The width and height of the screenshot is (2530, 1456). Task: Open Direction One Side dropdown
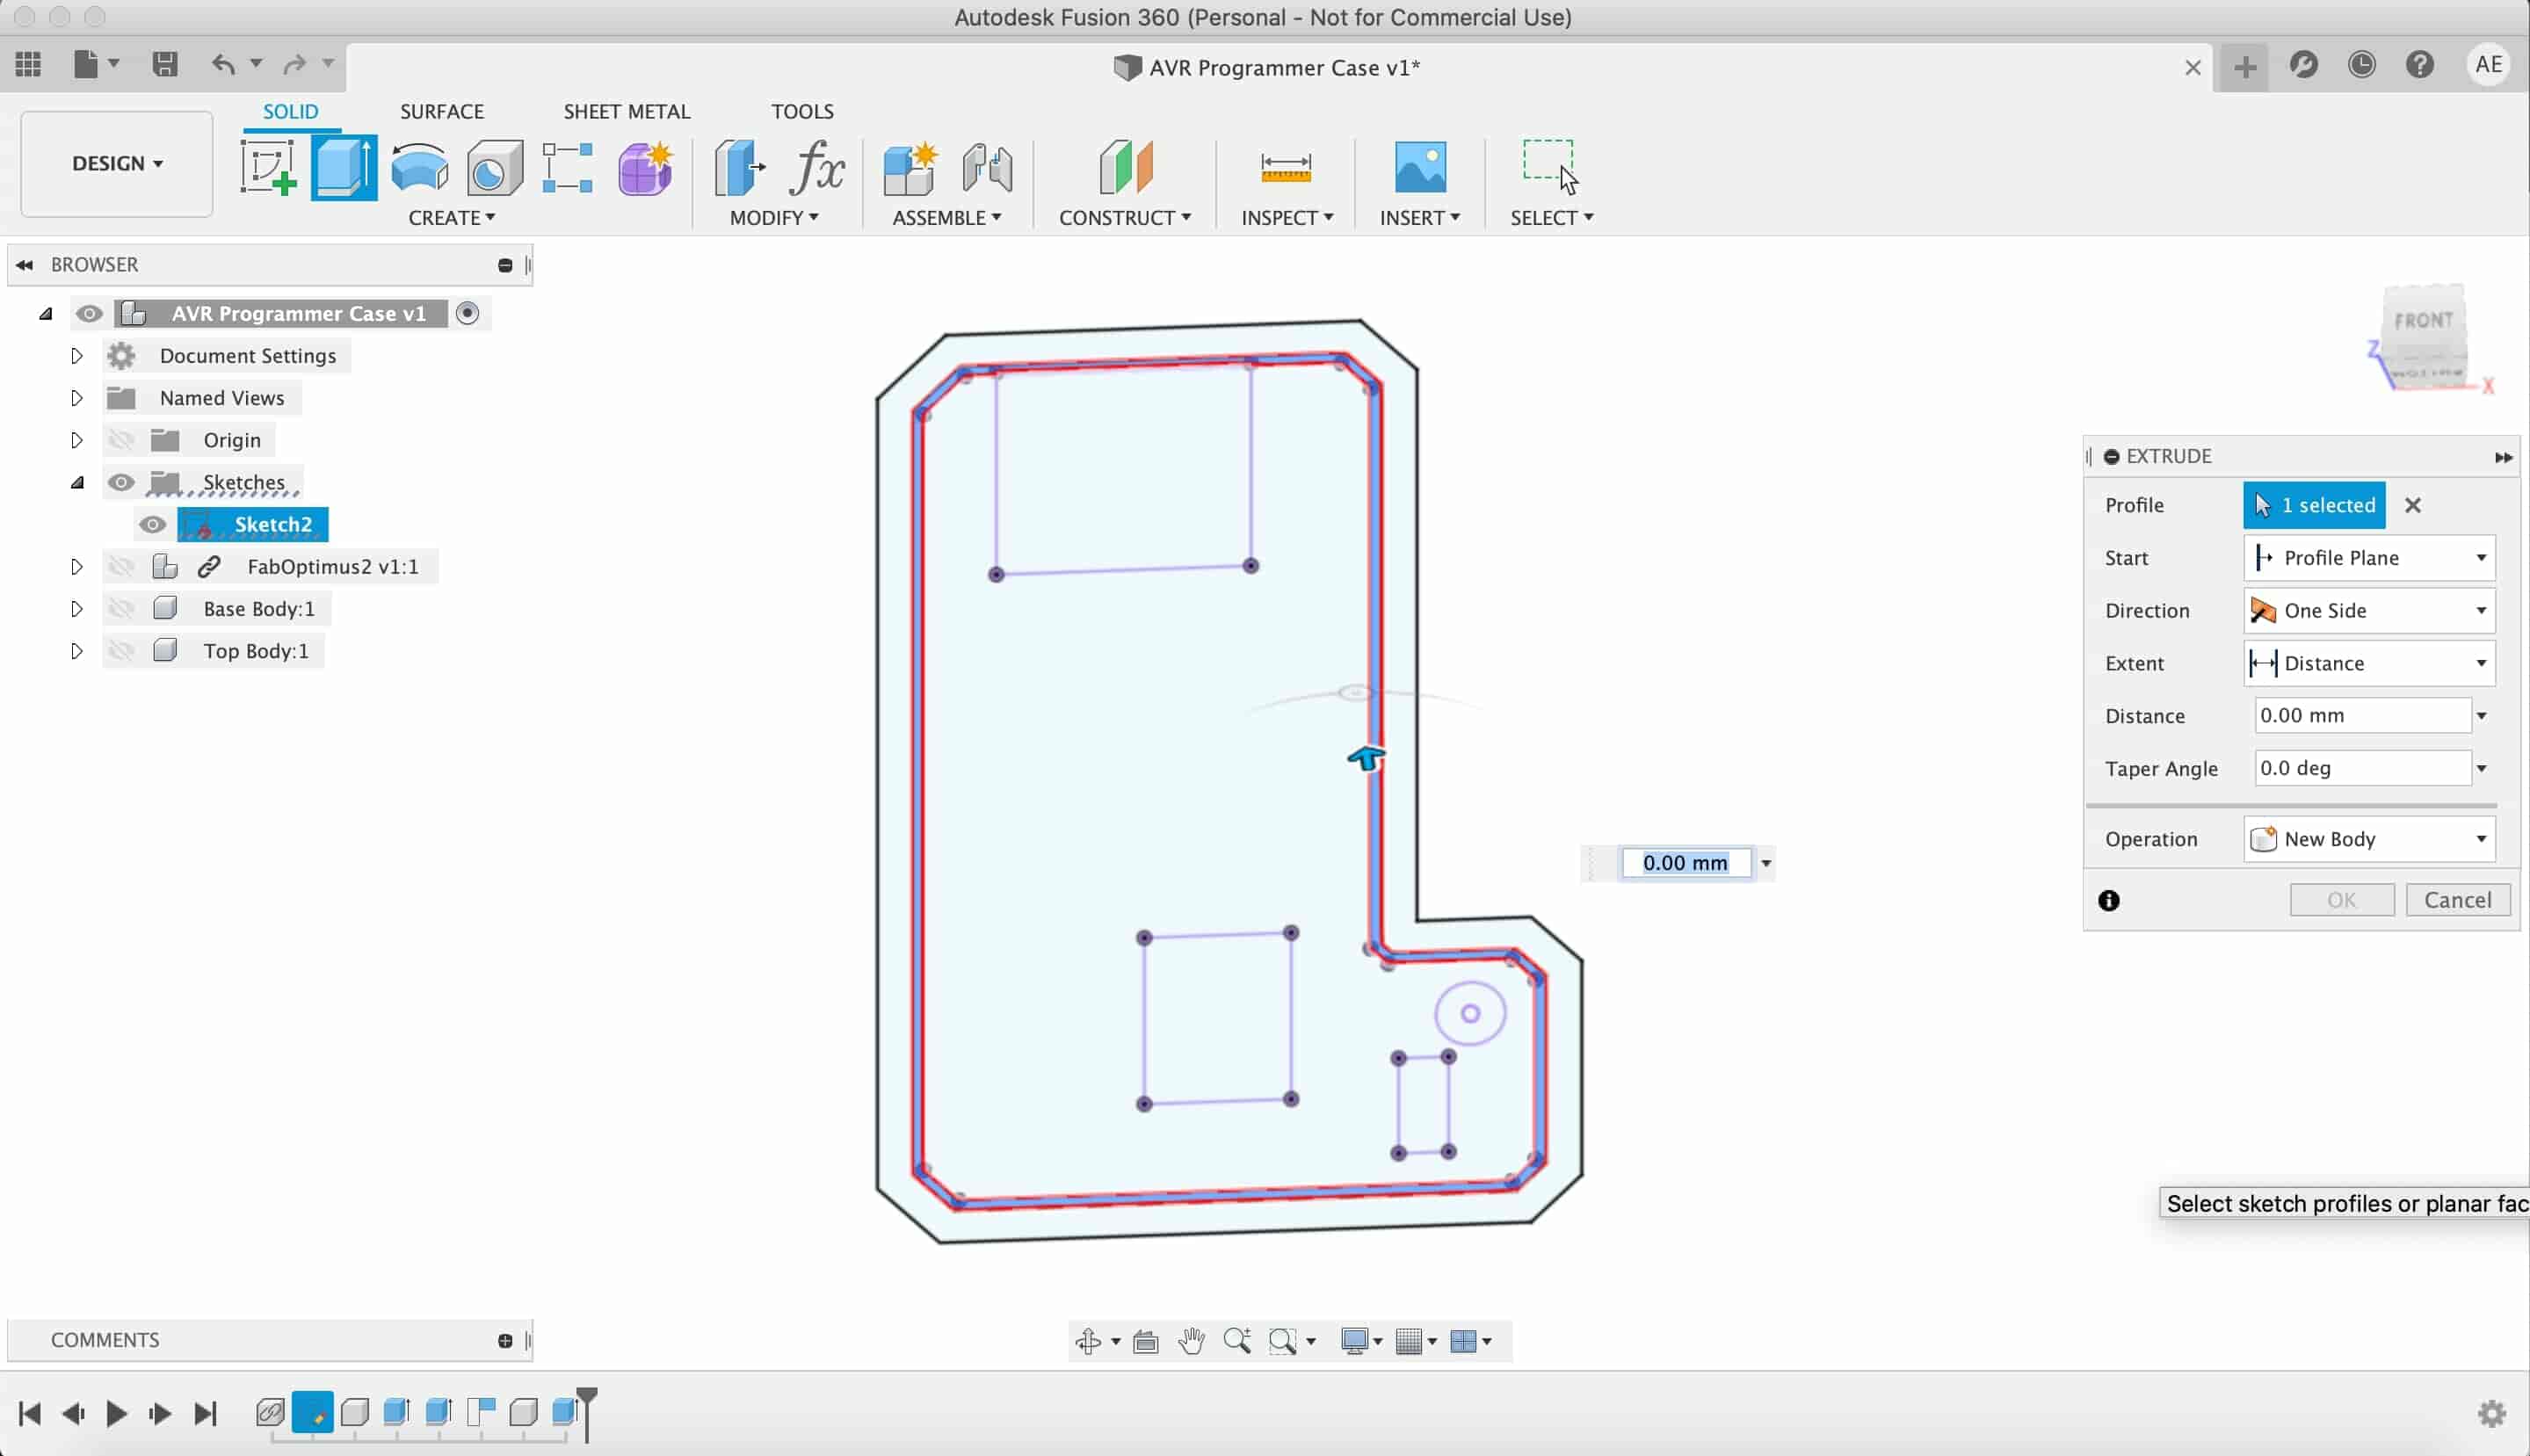click(2369, 611)
